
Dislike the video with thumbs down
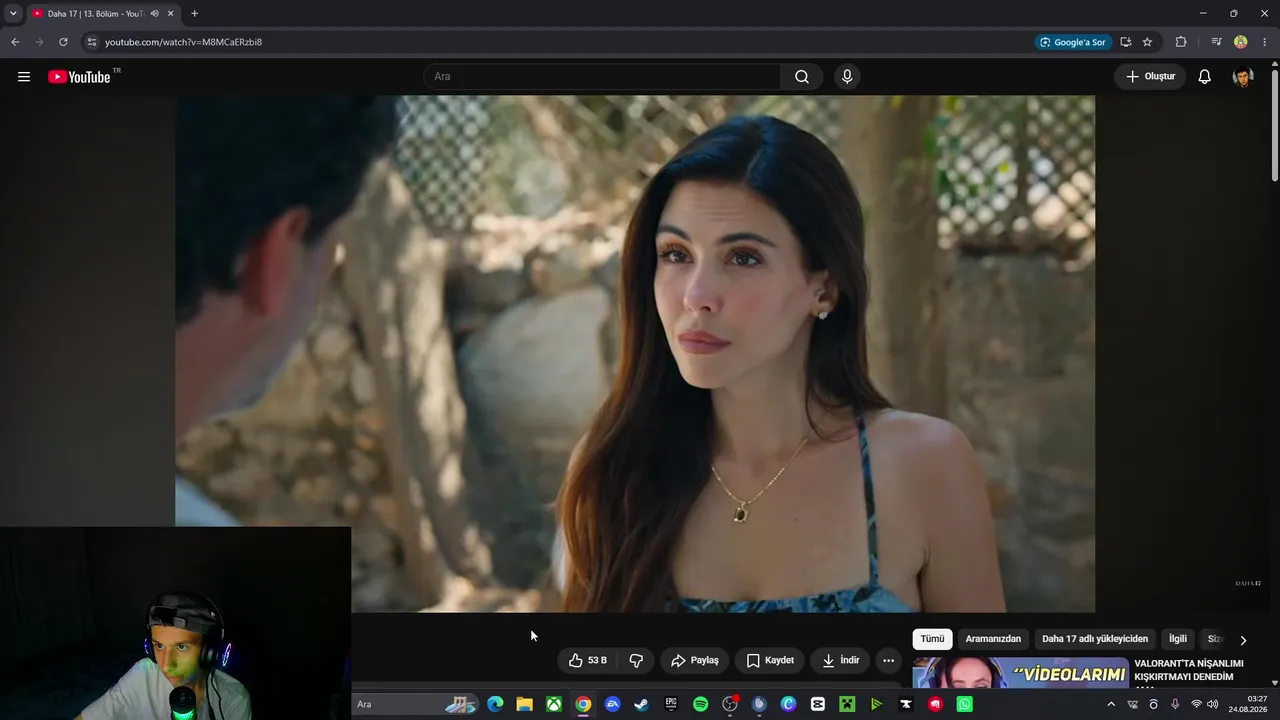coord(636,661)
